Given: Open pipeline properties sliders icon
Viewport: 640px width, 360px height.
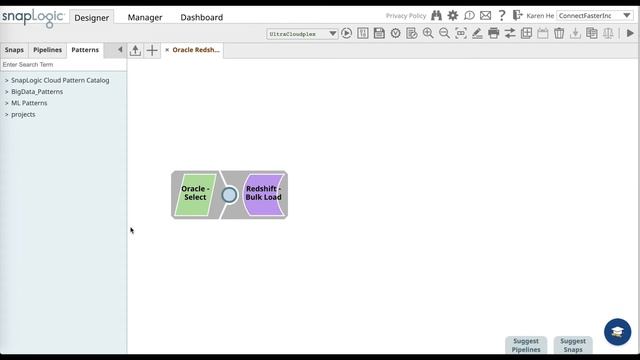Looking at the screenshot, I should pos(363,33).
